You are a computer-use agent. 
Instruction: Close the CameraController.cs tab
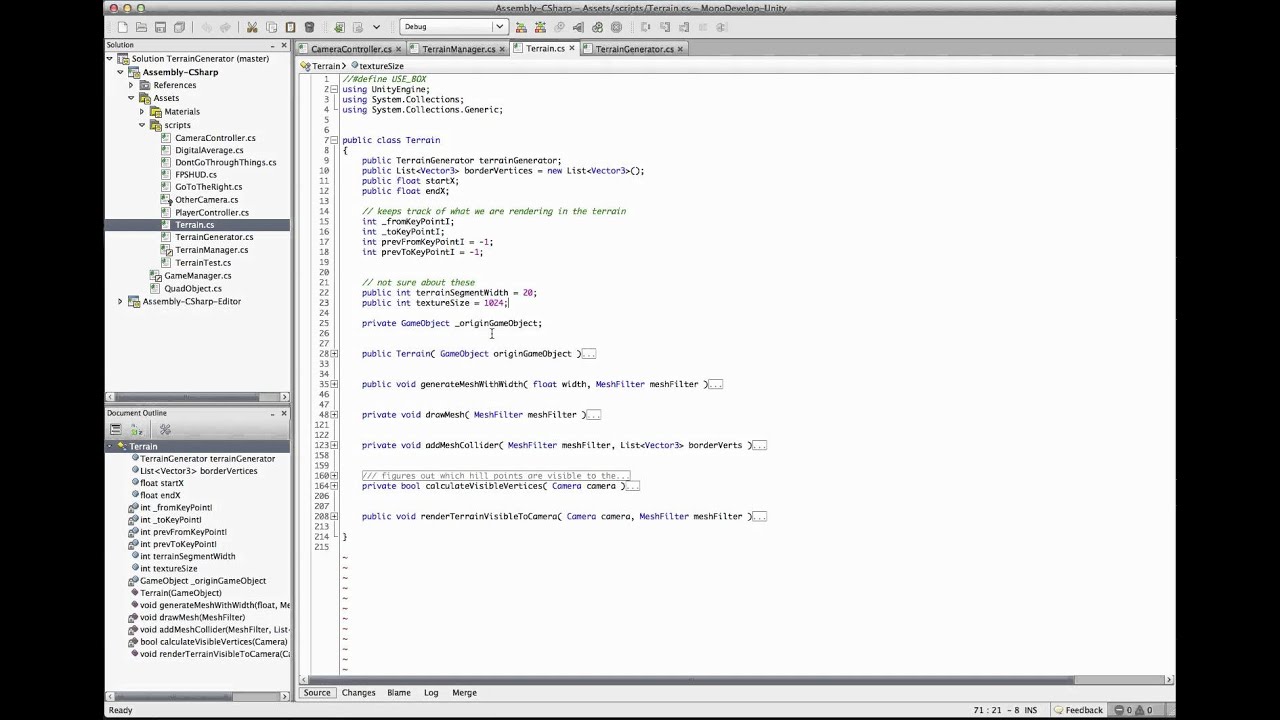coord(398,48)
